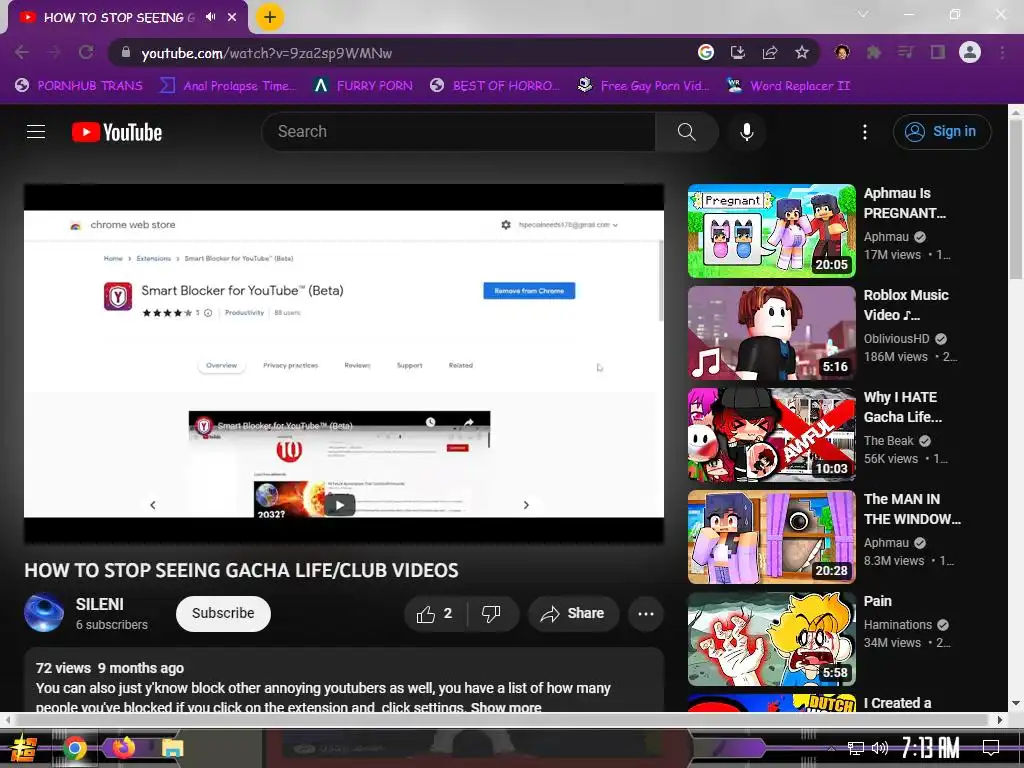Click the Share button under the video
The height and width of the screenshot is (768, 1024).
pyautogui.click(x=573, y=614)
